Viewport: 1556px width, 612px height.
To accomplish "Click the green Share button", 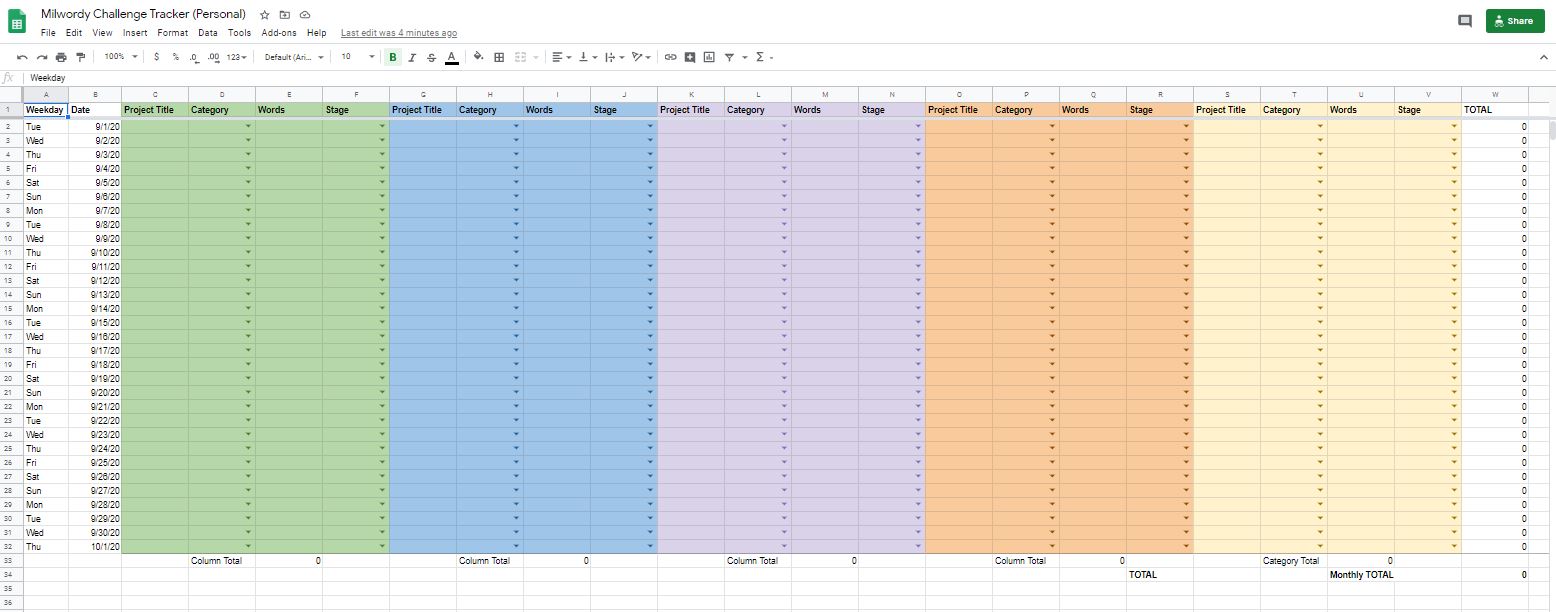I will [1514, 21].
